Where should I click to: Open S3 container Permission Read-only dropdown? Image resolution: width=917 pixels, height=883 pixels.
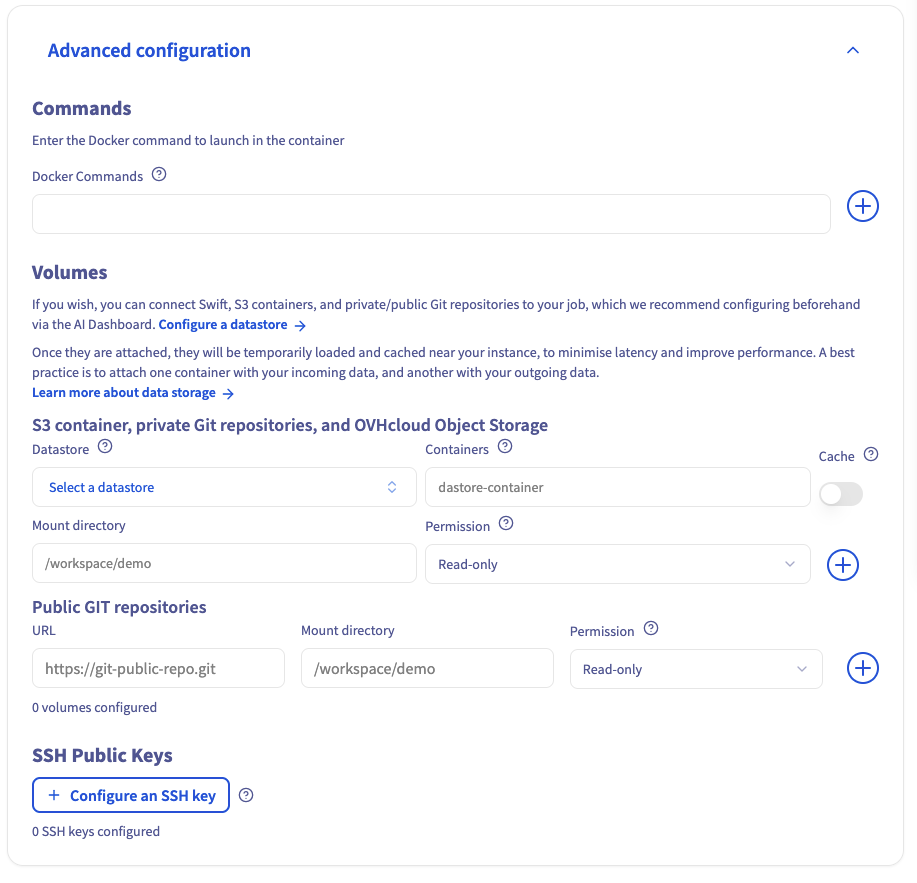coord(617,564)
